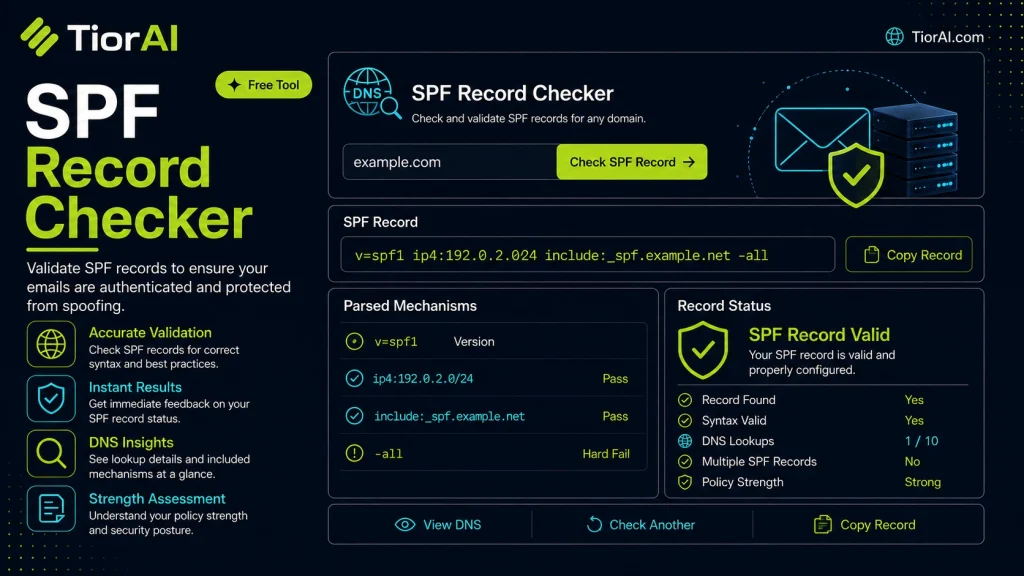Click the Syntax Valid check icon

685,421
